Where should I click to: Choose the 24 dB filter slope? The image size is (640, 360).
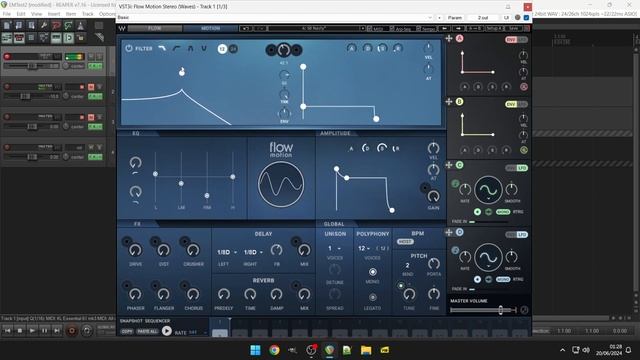point(233,49)
